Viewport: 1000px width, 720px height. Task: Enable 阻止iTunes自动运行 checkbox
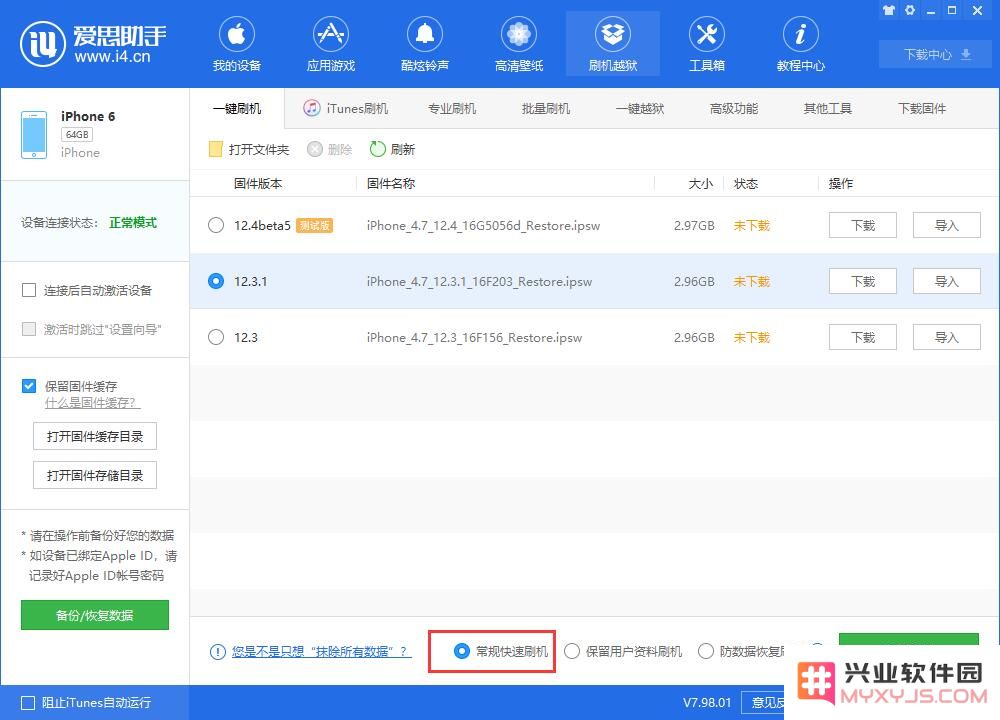tap(28, 703)
